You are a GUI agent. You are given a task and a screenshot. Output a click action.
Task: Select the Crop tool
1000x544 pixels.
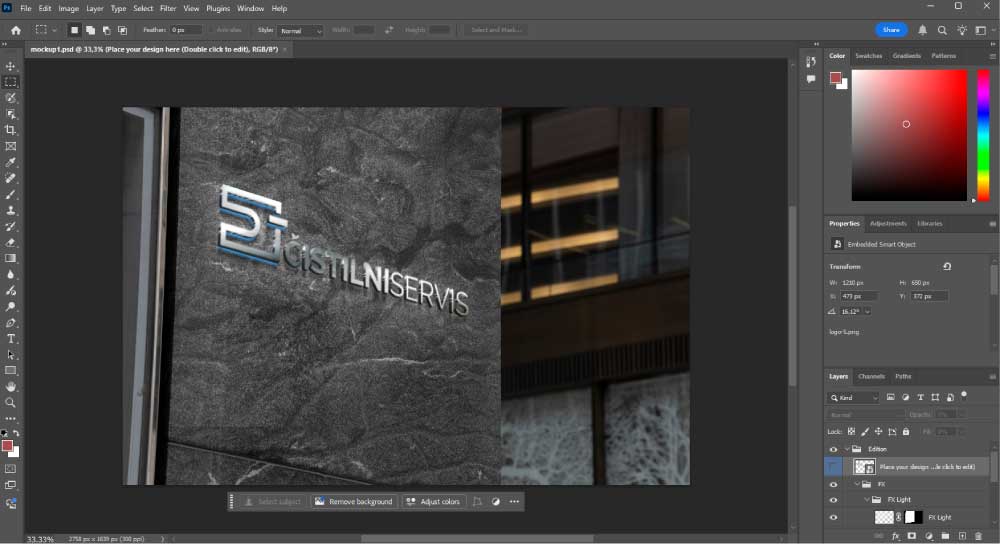11,130
